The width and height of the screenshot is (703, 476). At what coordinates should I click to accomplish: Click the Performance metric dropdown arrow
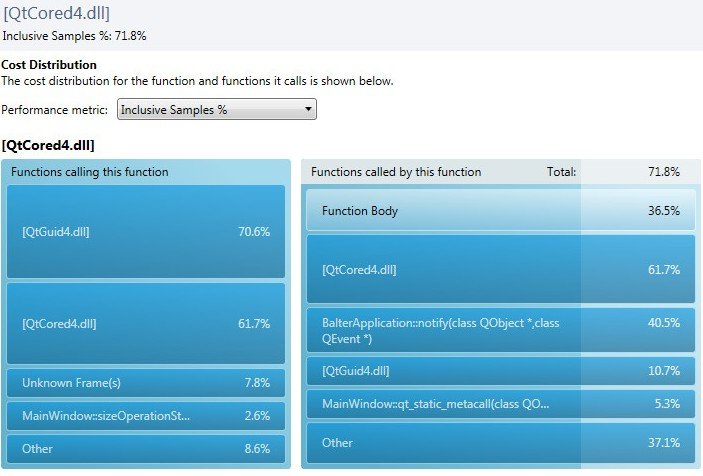[308, 110]
